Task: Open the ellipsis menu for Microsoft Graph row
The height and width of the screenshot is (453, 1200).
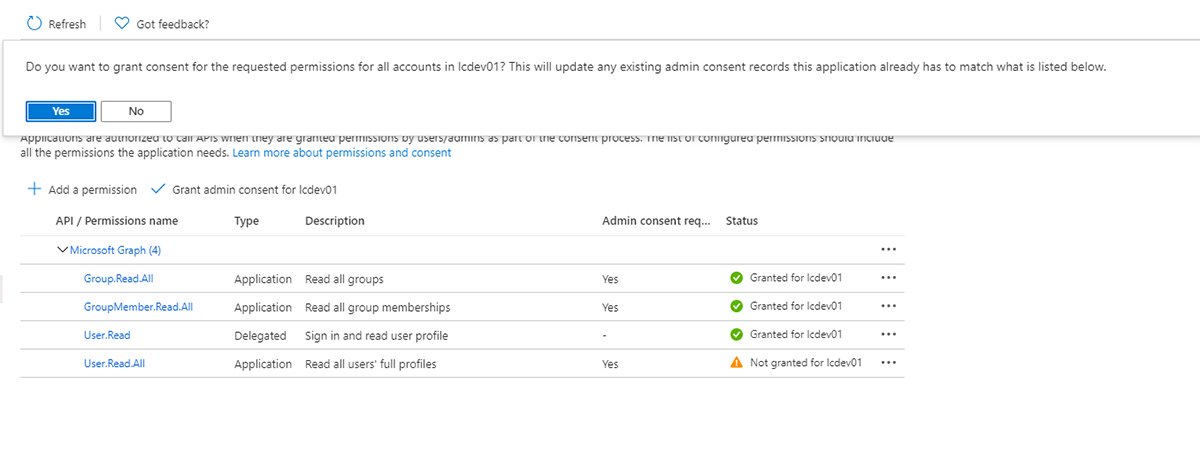Action: (888, 250)
